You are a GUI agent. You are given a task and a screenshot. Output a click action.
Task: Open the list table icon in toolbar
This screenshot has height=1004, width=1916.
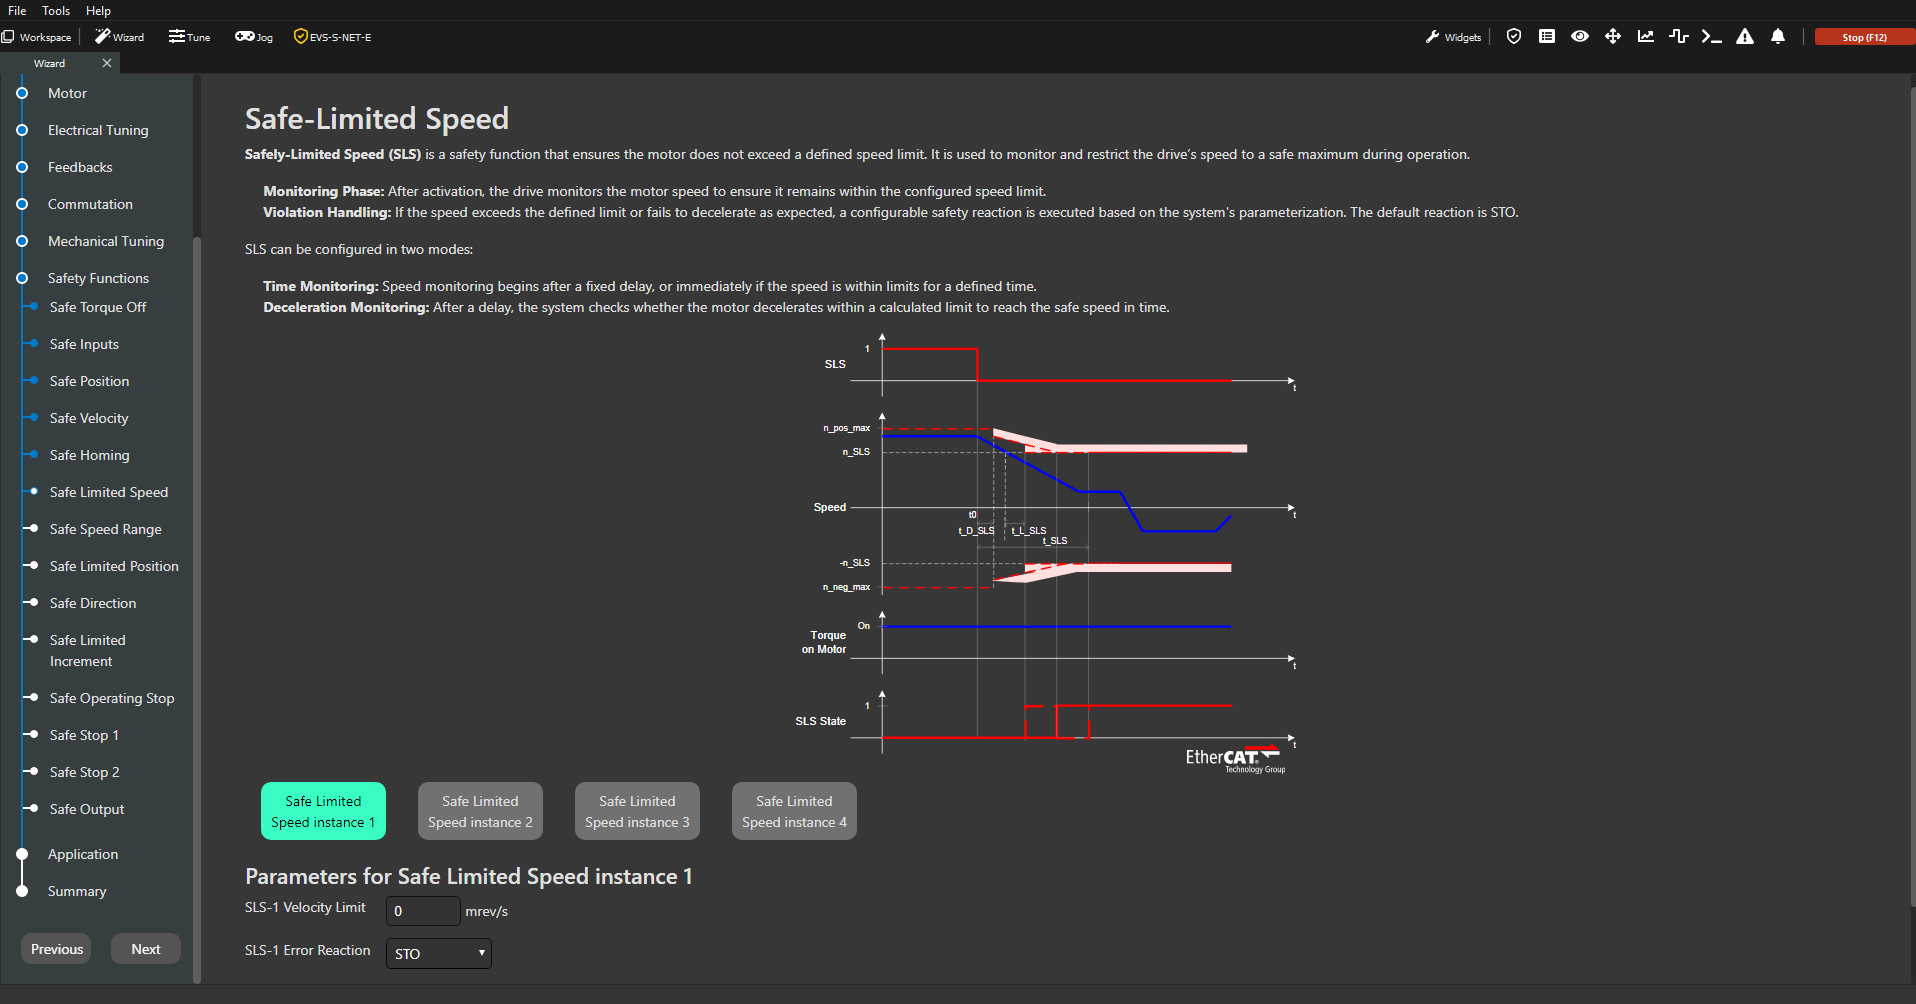pos(1546,37)
